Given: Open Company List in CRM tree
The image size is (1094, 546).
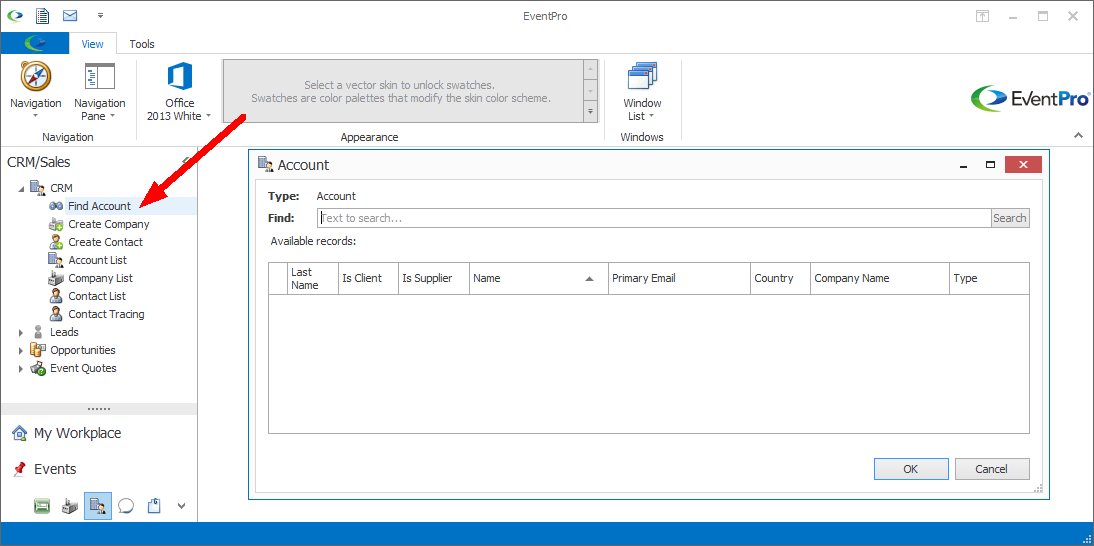Looking at the screenshot, I should coord(100,278).
